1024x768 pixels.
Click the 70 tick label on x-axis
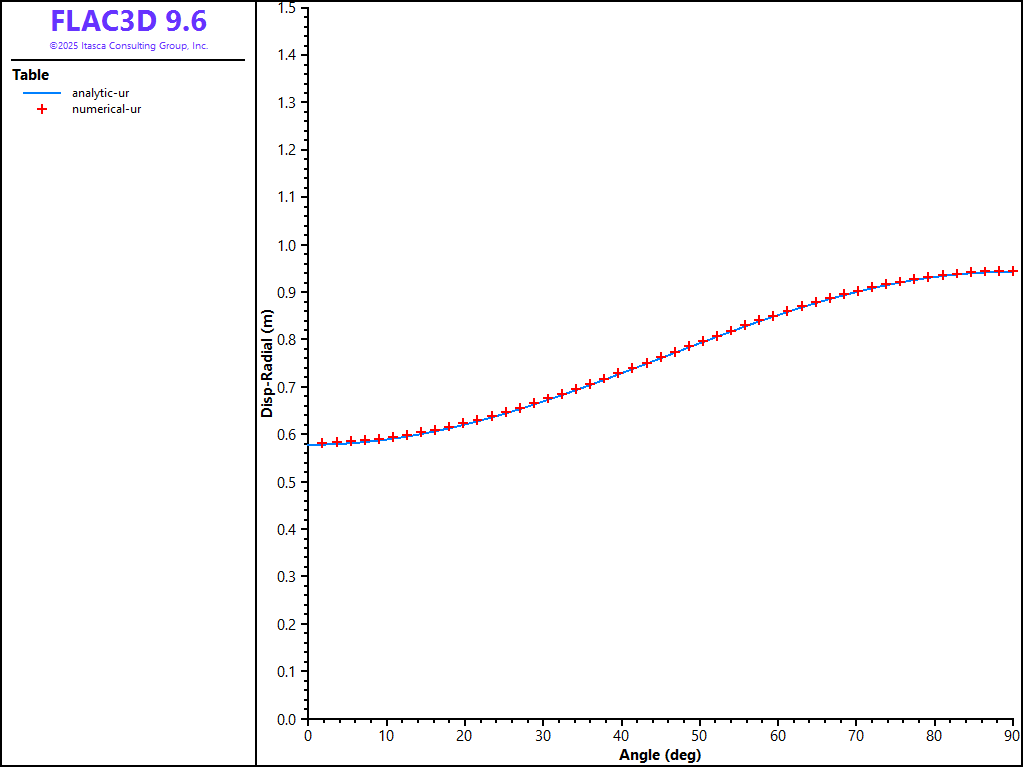(x=857, y=737)
